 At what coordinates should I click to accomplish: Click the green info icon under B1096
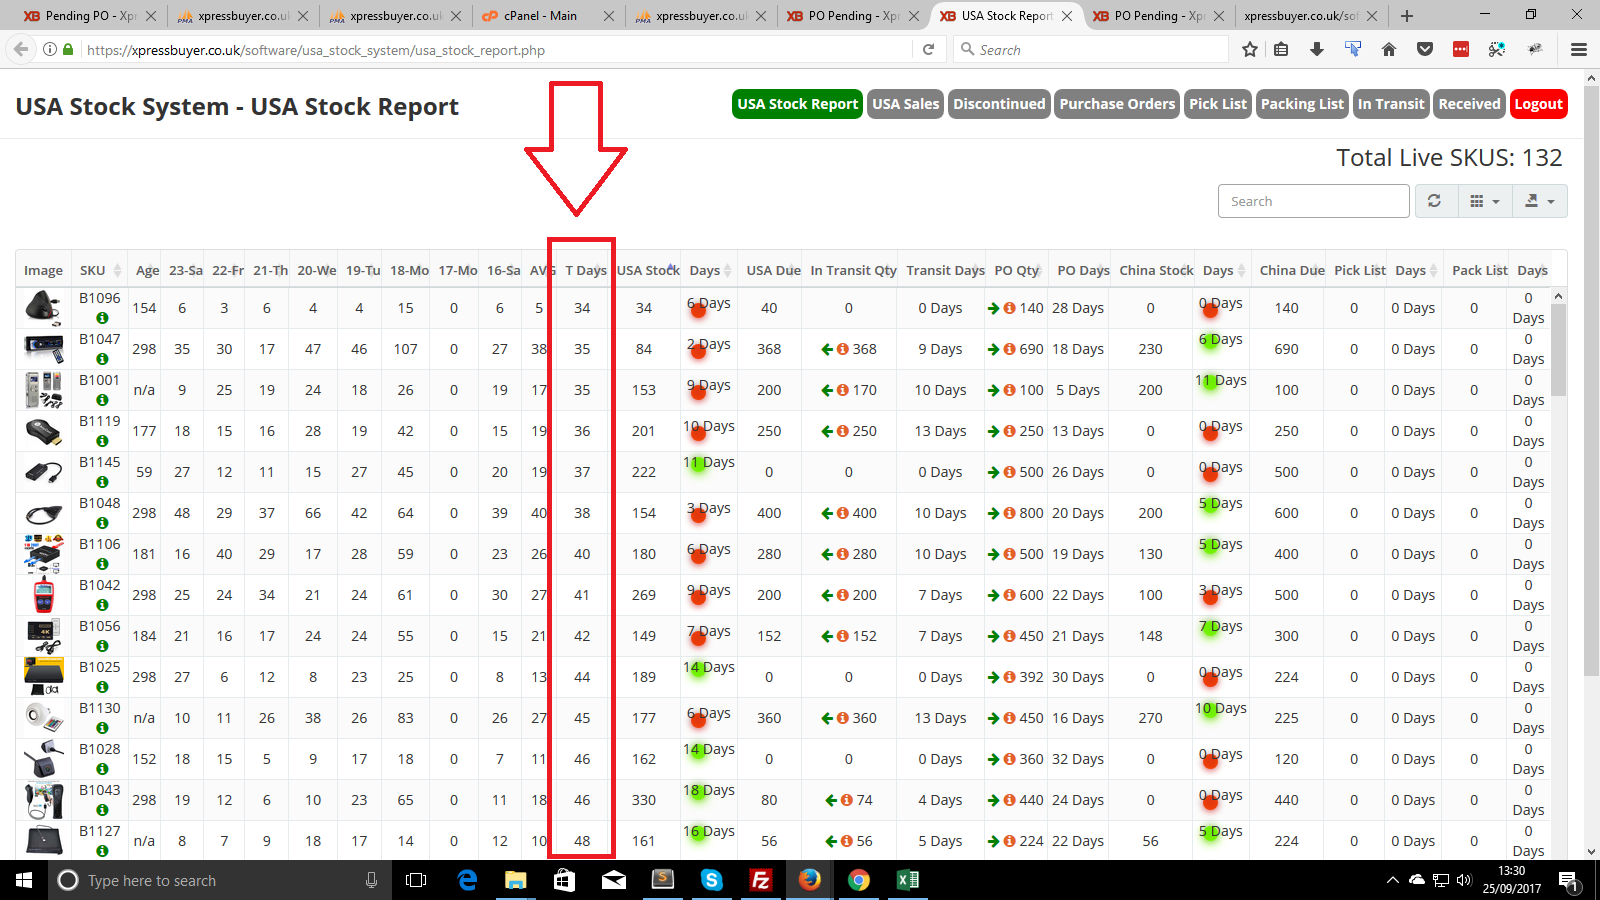tap(102, 318)
